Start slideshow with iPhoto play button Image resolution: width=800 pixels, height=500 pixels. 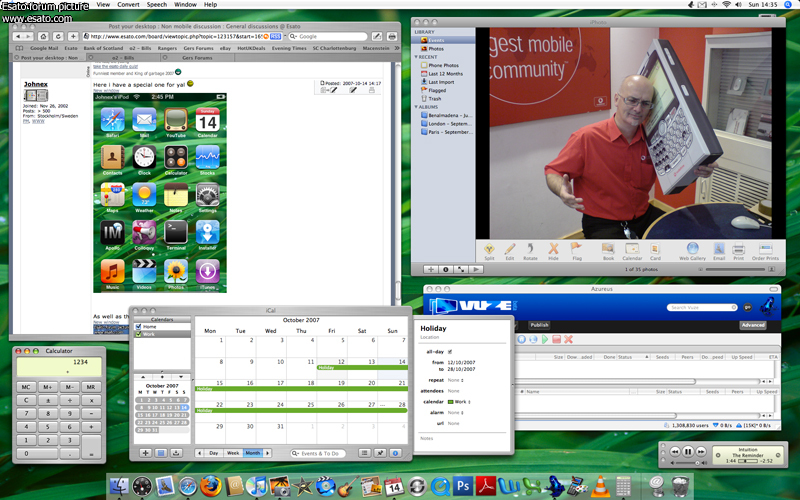click(x=476, y=269)
